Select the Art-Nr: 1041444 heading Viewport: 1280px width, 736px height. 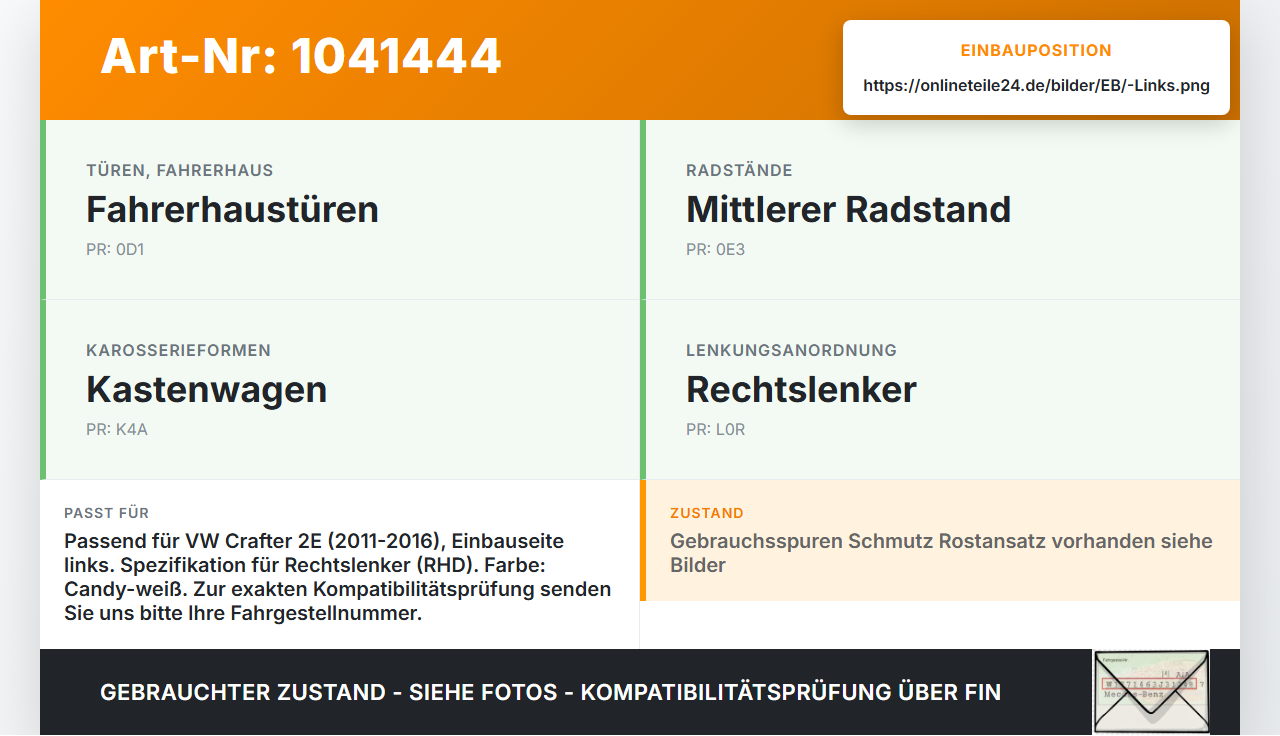pyautogui.click(x=301, y=56)
